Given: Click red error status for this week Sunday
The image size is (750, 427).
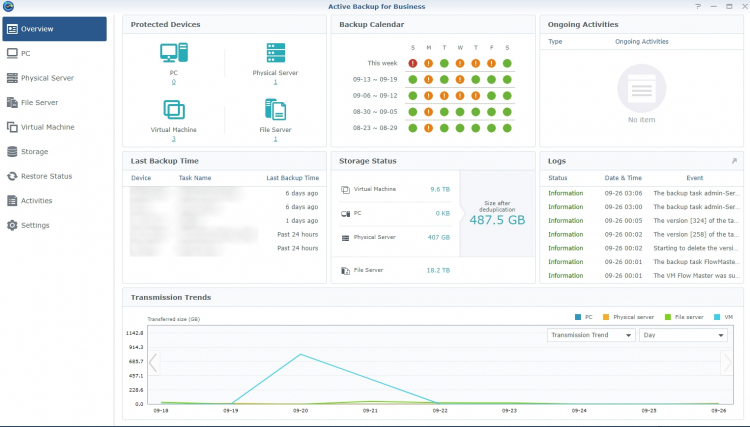Looking at the screenshot, I should point(413,63).
